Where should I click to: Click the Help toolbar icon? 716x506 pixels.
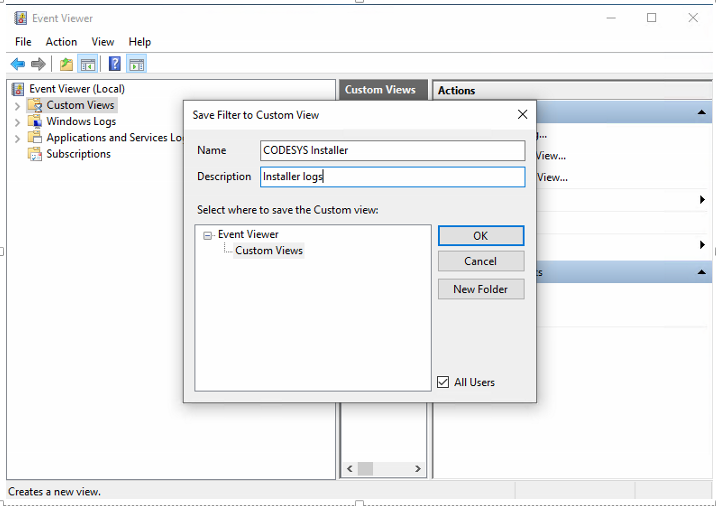(x=115, y=64)
